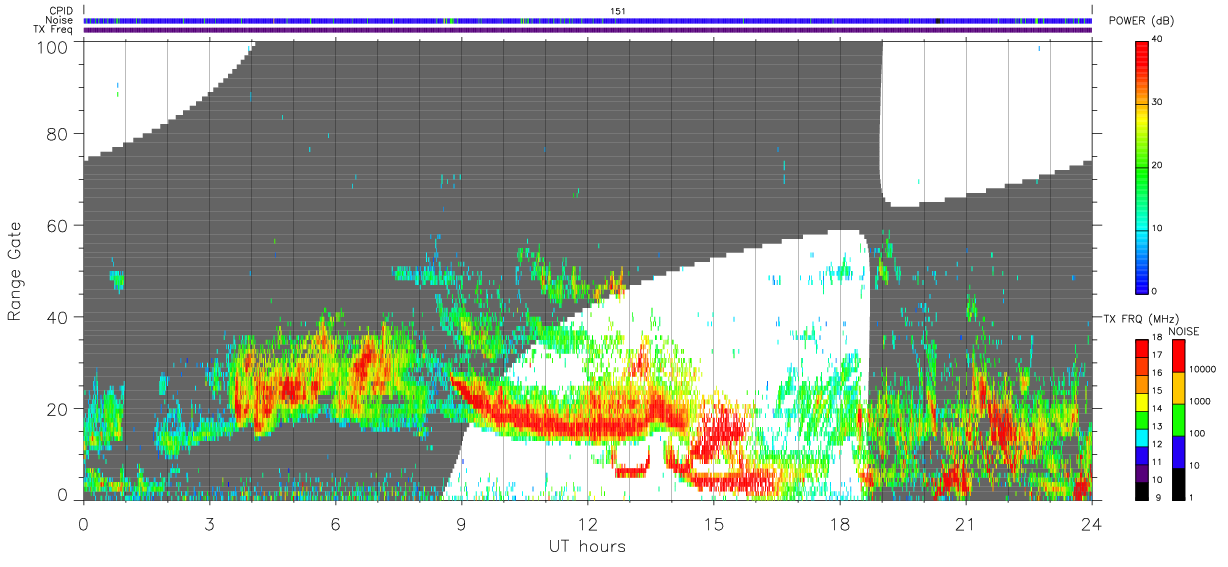The image size is (1228, 567).
Task: Click the purple TX Freq strip above the plot
Action: tap(587, 30)
